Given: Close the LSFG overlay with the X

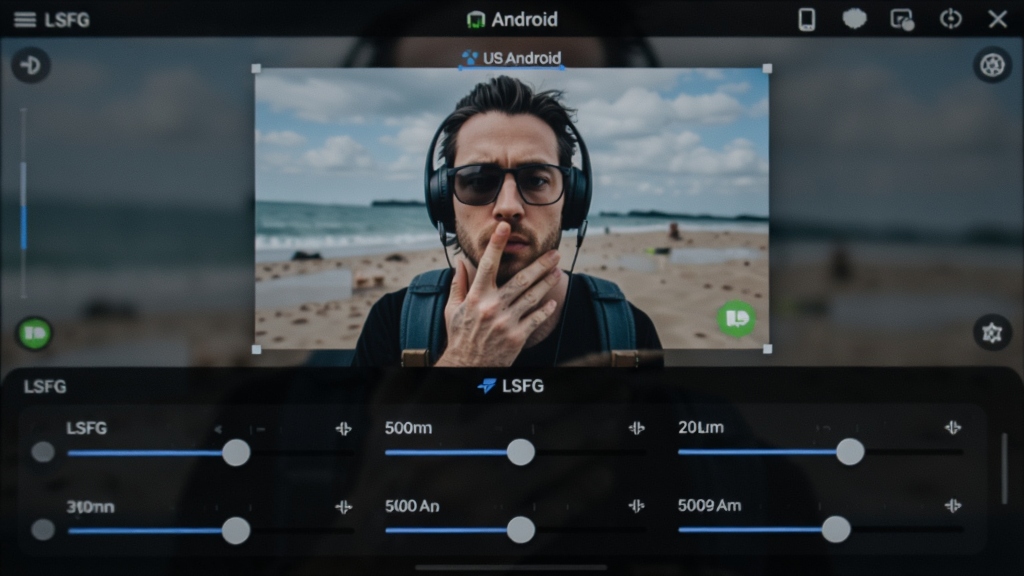Looking at the screenshot, I should pyautogui.click(x=997, y=19).
